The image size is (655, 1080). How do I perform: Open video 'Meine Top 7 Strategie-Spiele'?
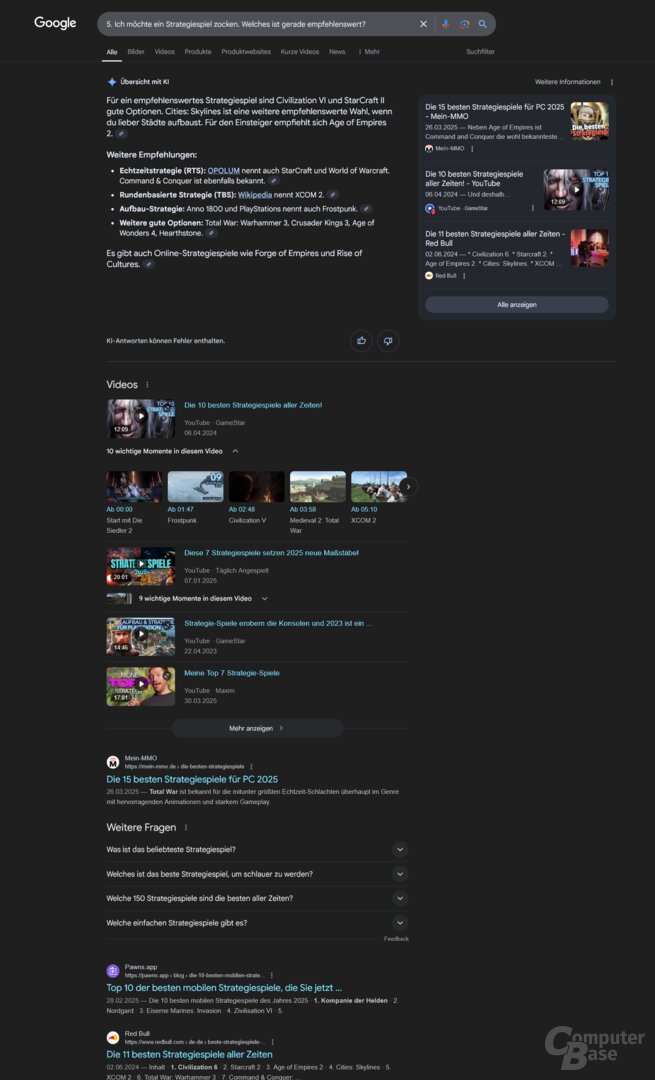pyautogui.click(x=231, y=673)
